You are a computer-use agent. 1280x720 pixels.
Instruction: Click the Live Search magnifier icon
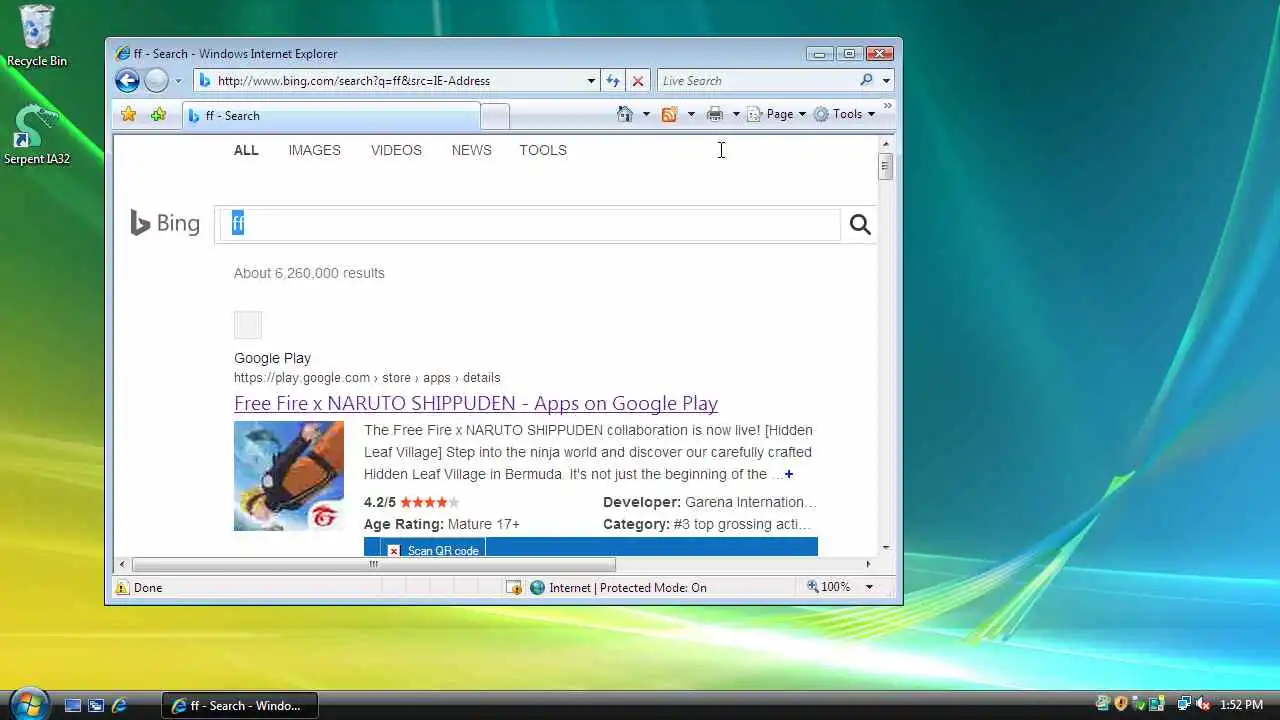[866, 81]
